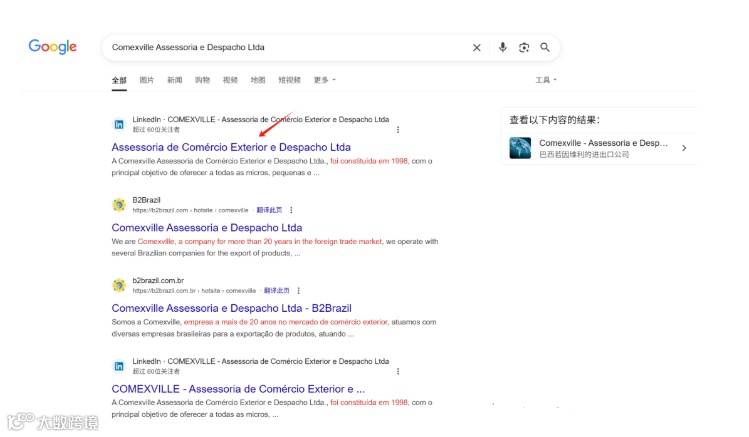Click the magnifier search icon
The width and height of the screenshot is (749, 437).
pos(545,47)
